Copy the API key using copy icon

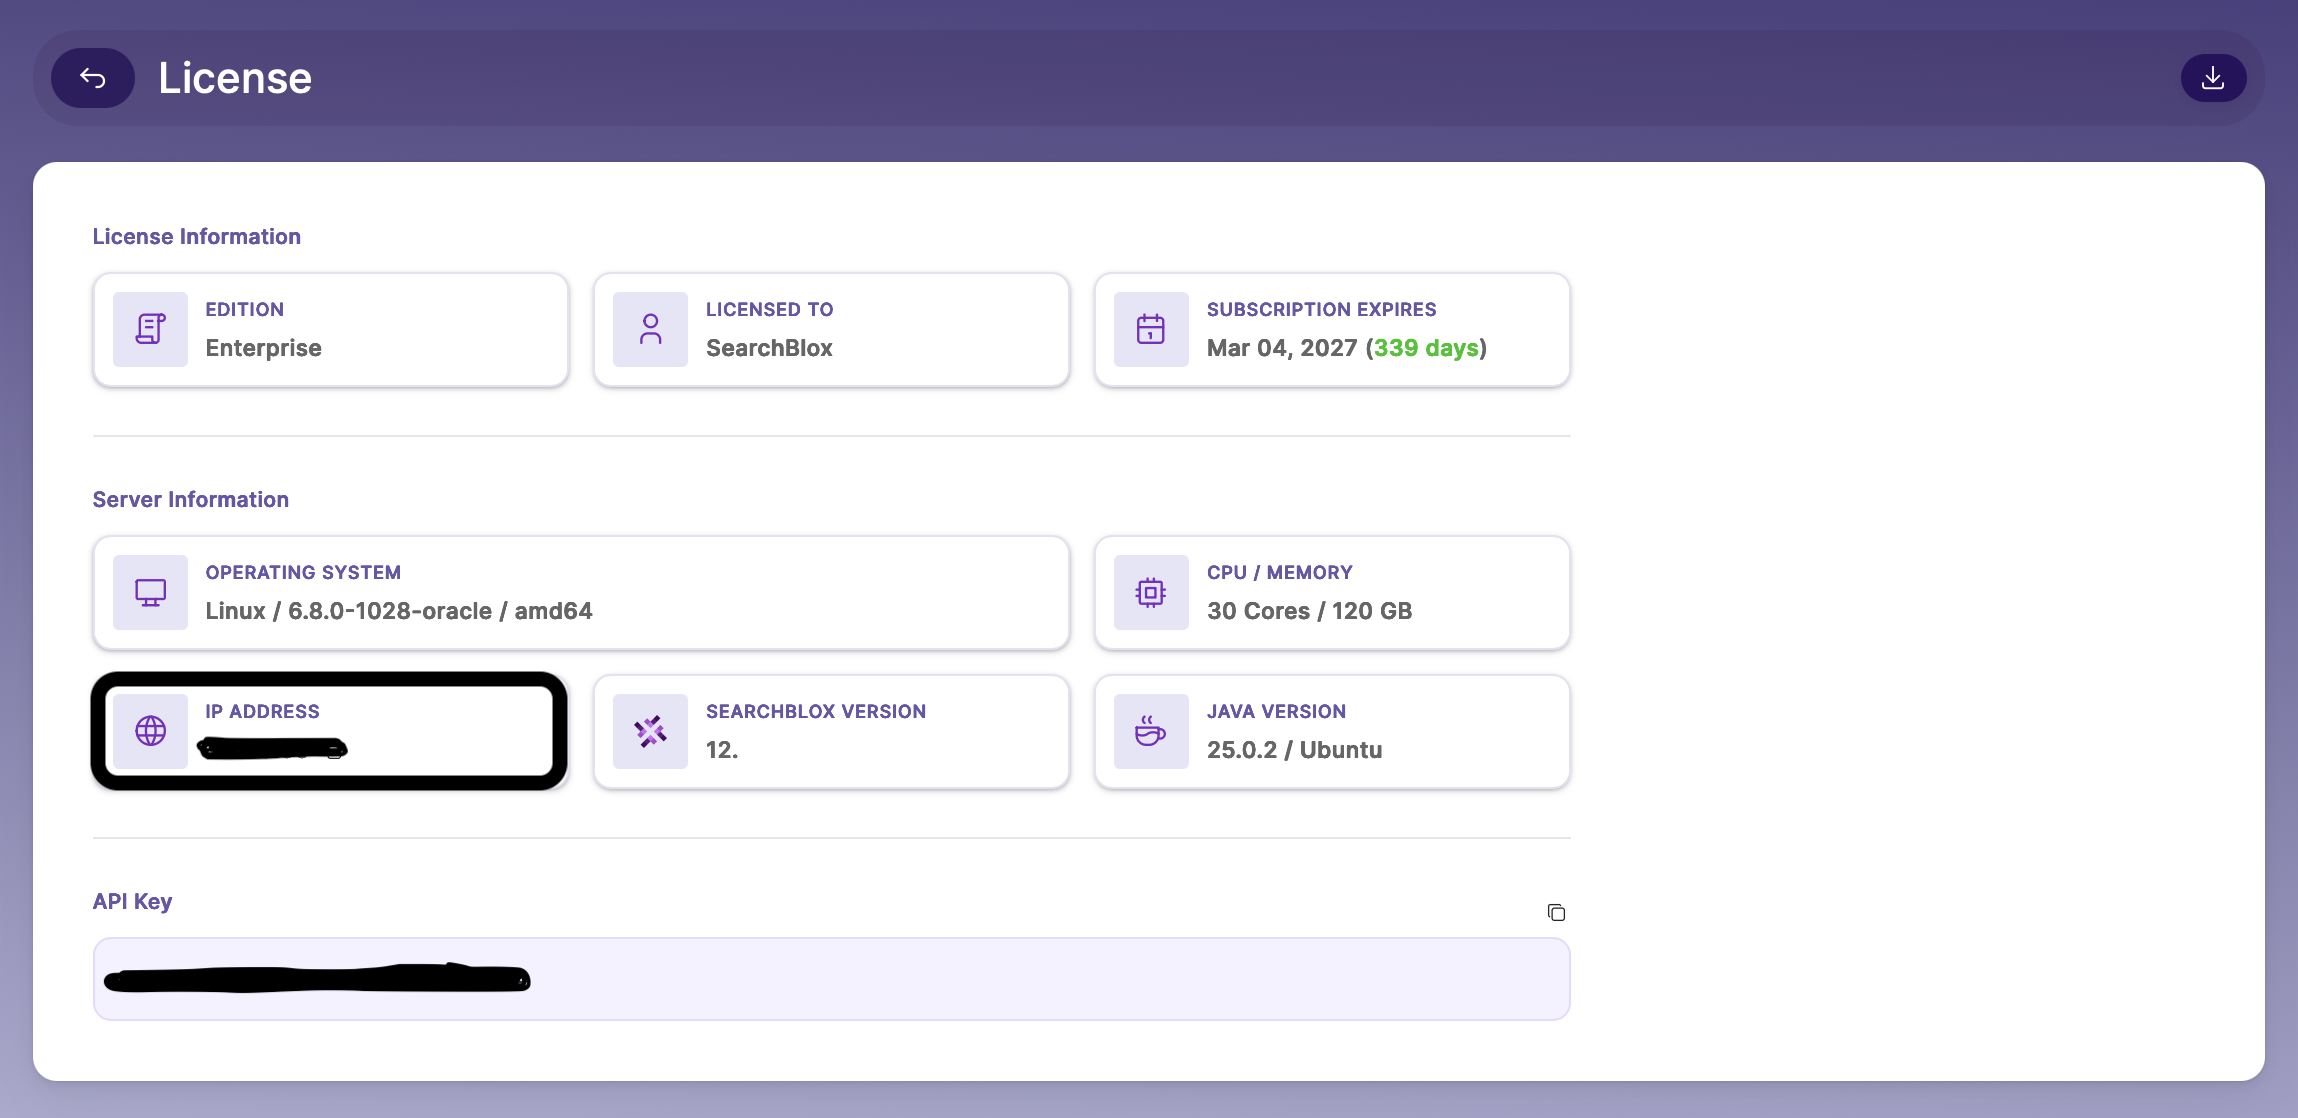tap(1556, 912)
